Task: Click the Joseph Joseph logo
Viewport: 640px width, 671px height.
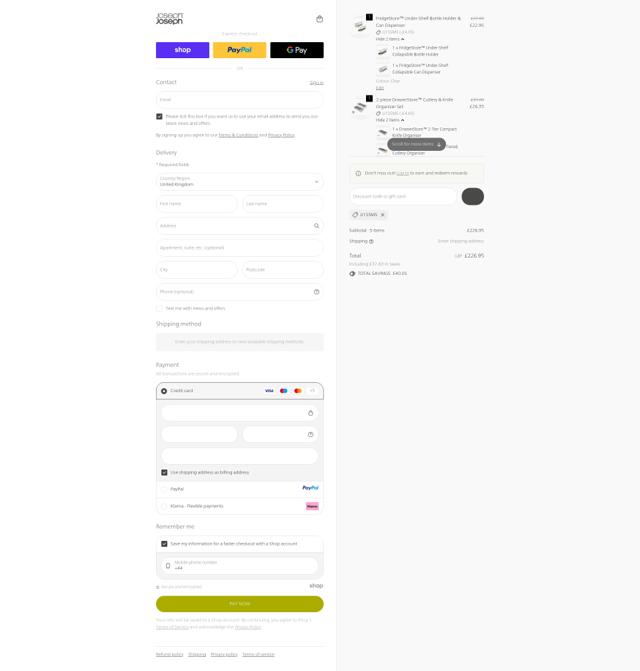Action: (169, 18)
